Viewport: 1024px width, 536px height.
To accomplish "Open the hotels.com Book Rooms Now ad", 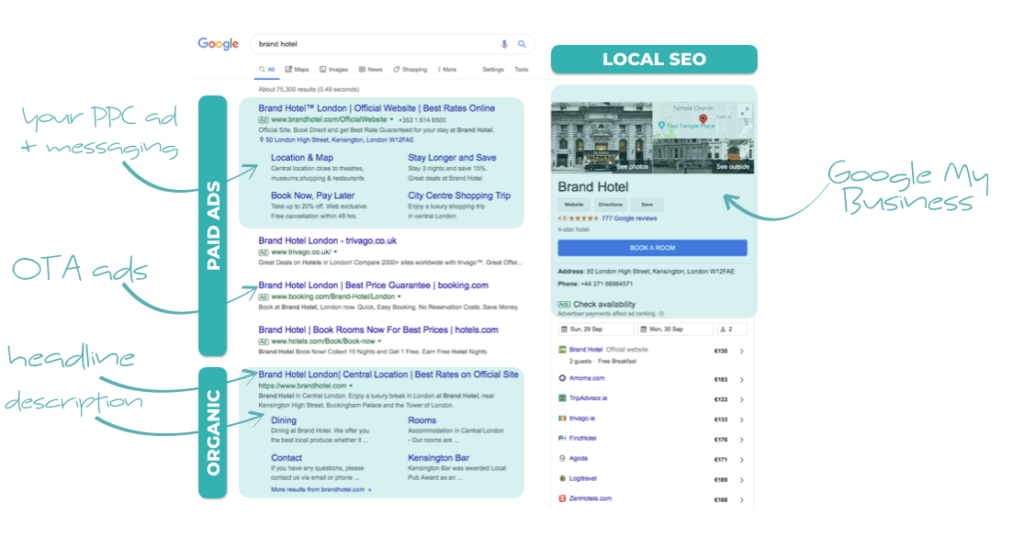I will pos(378,330).
